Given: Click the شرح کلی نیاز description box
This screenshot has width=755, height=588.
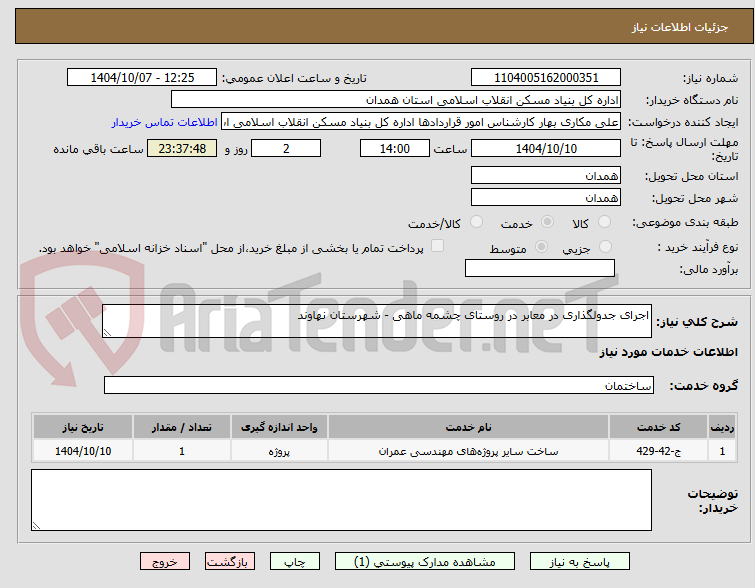Looking at the screenshot, I should coord(377,321).
